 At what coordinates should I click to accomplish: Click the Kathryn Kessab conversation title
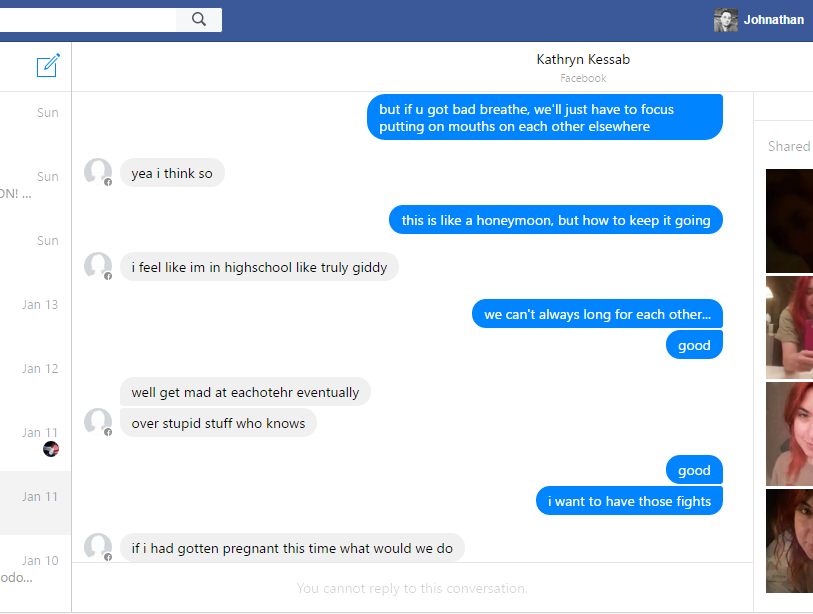coord(583,60)
